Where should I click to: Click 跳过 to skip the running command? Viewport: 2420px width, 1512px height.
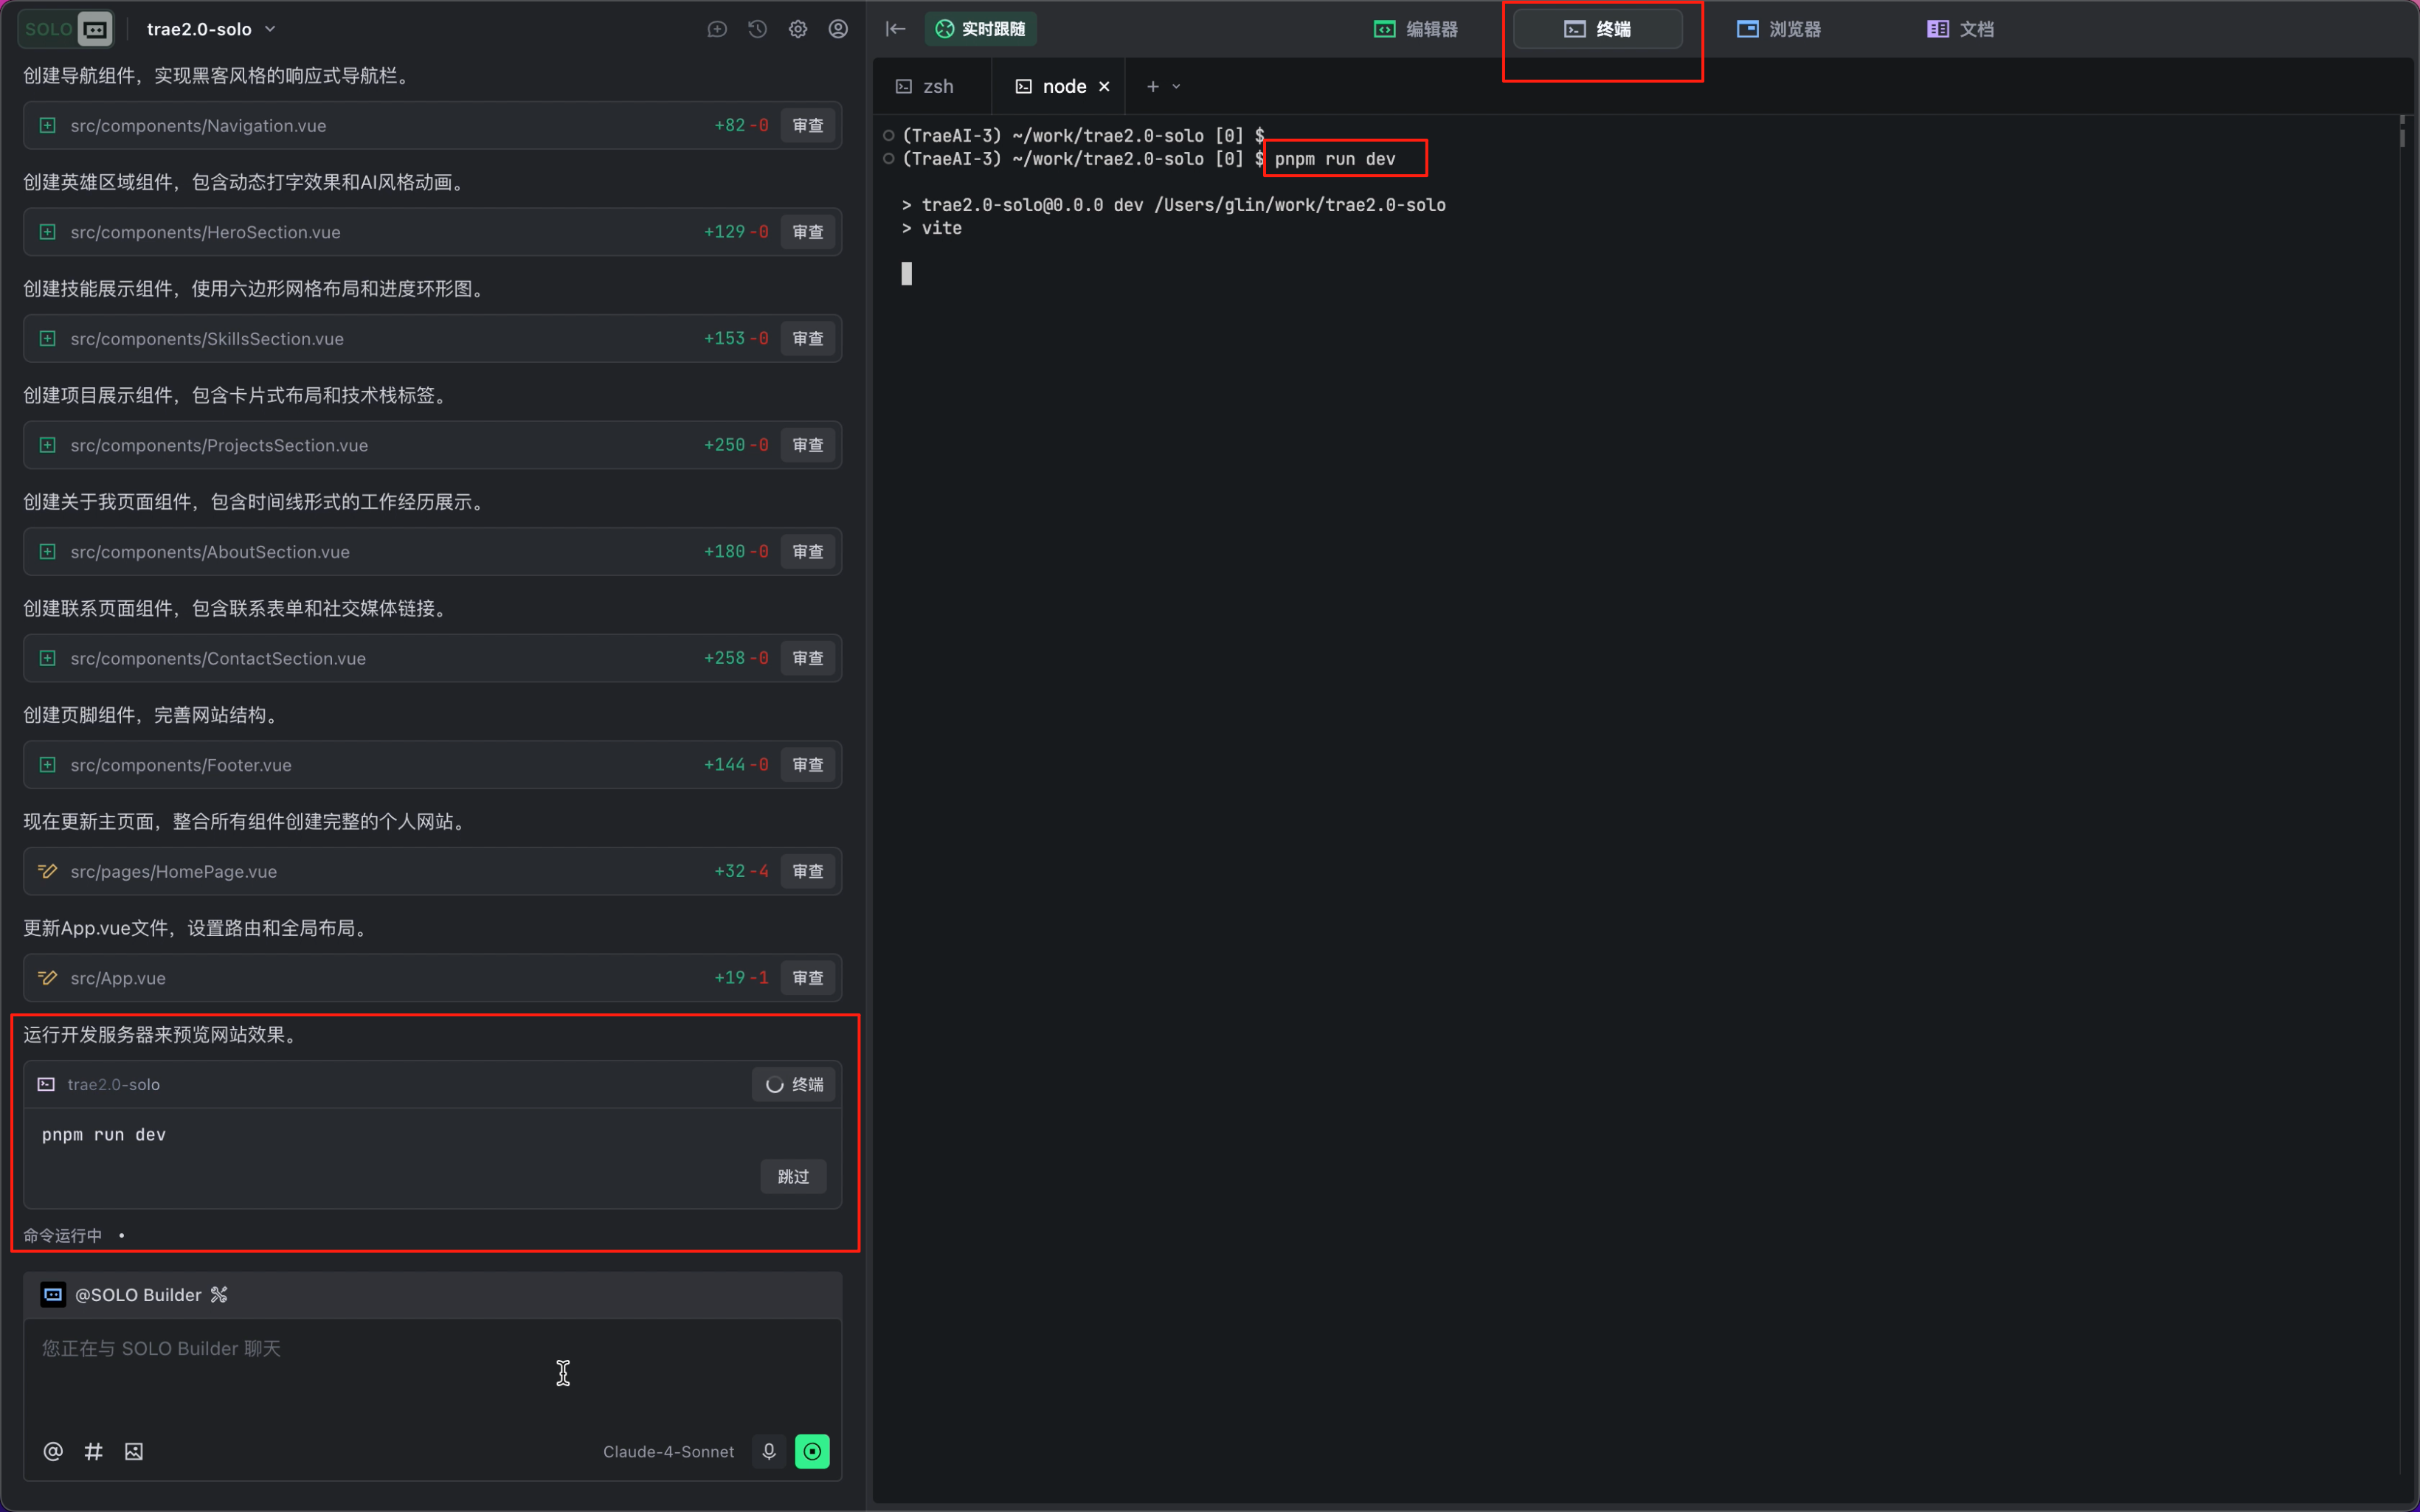tap(792, 1176)
